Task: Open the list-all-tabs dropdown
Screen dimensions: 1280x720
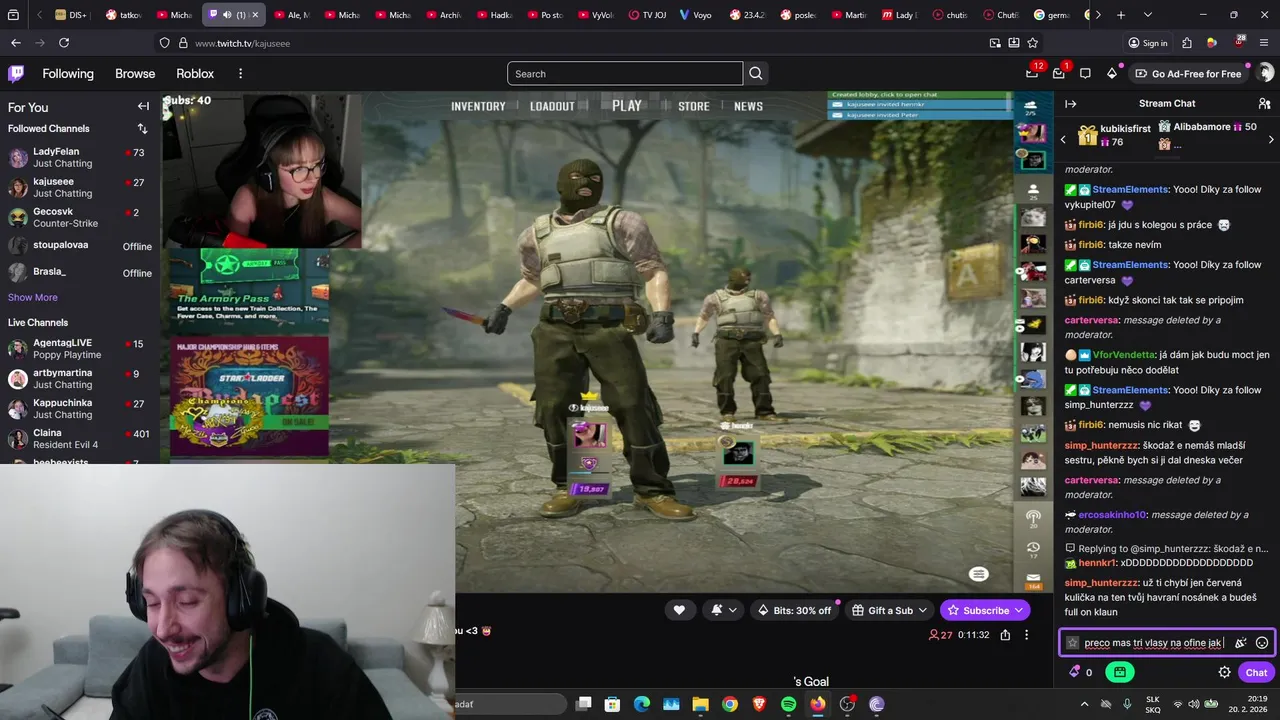Action: click(x=1147, y=15)
